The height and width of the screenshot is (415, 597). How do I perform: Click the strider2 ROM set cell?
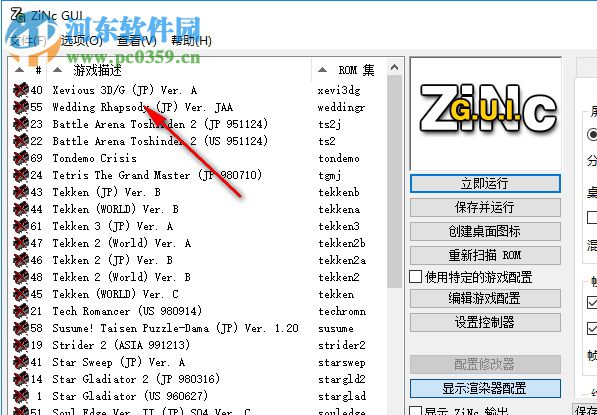tap(342, 345)
